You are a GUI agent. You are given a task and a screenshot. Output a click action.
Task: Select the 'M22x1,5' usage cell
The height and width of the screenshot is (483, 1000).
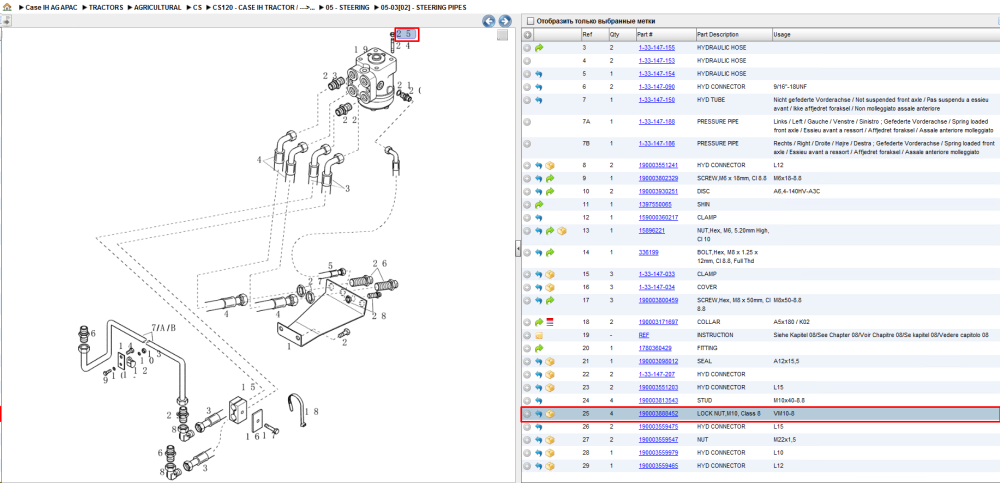tap(784, 440)
